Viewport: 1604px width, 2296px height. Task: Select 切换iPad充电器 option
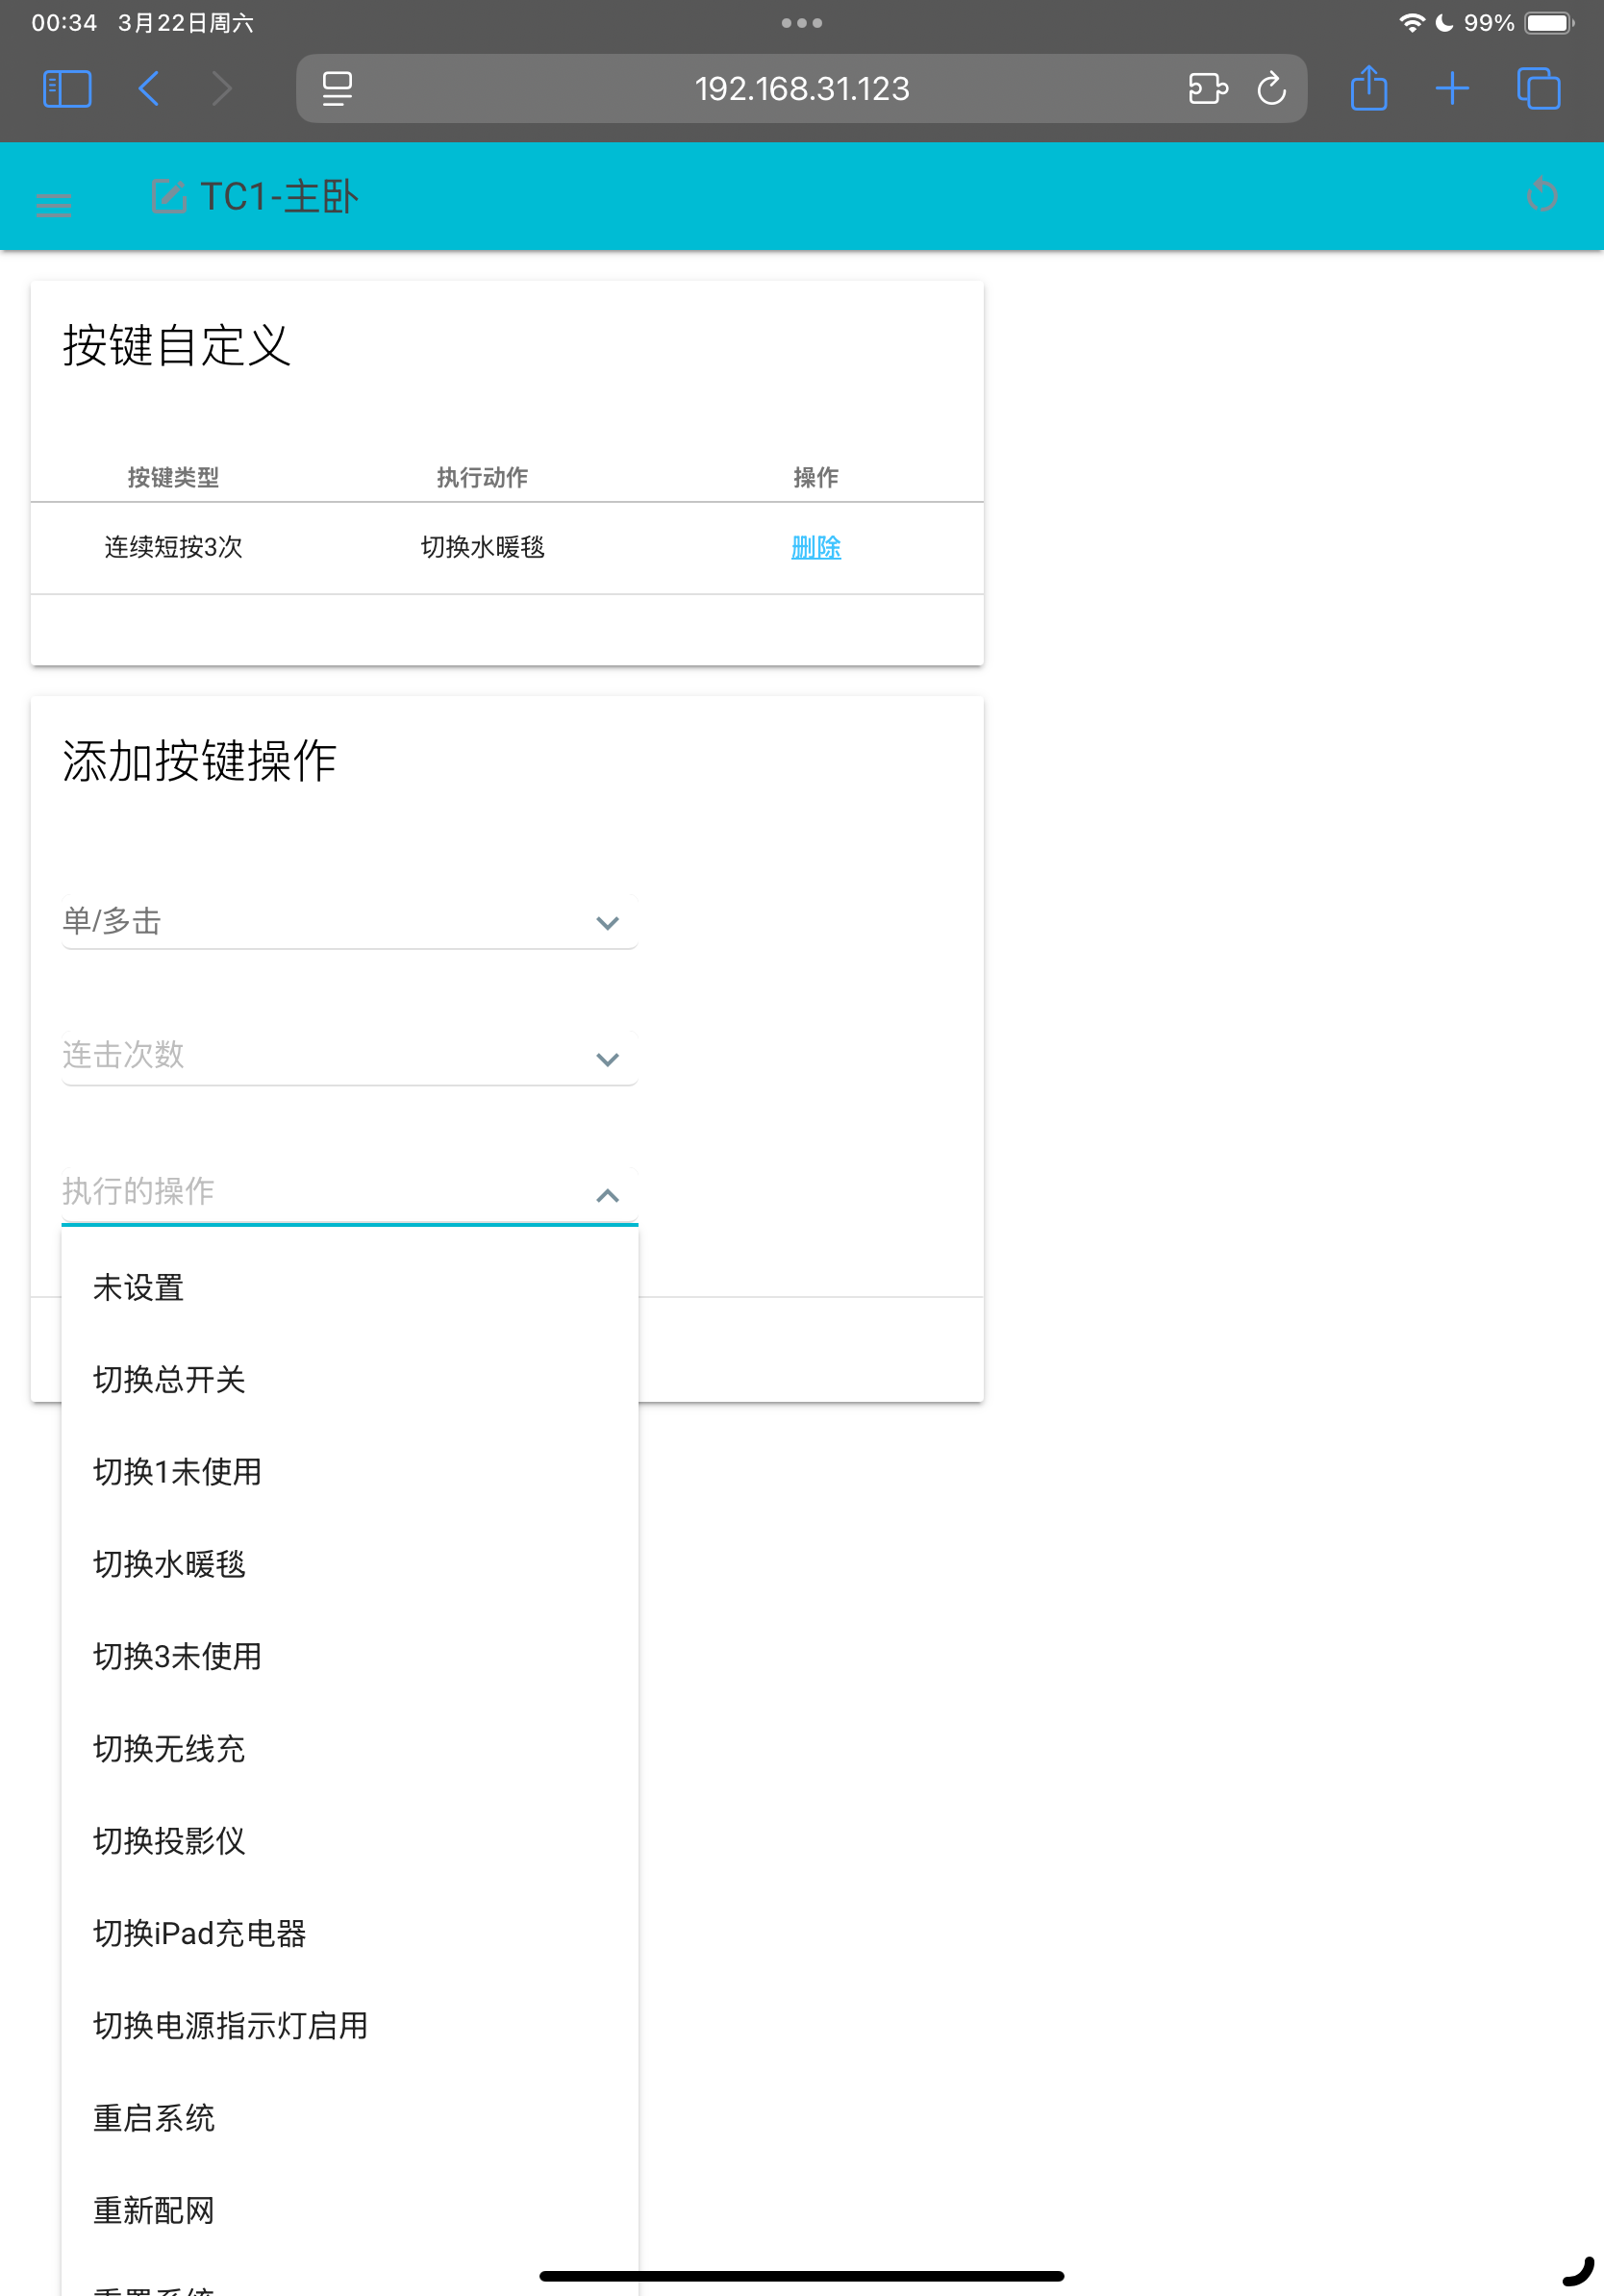click(199, 1933)
